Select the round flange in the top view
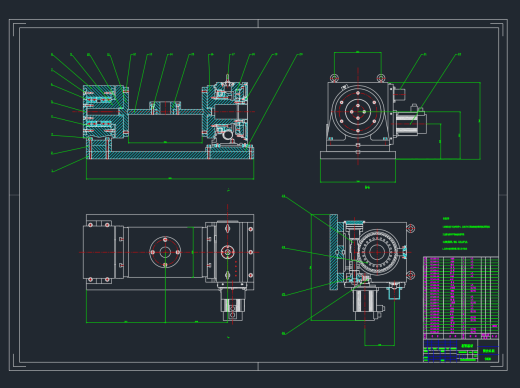 pyautogui.click(x=165, y=252)
